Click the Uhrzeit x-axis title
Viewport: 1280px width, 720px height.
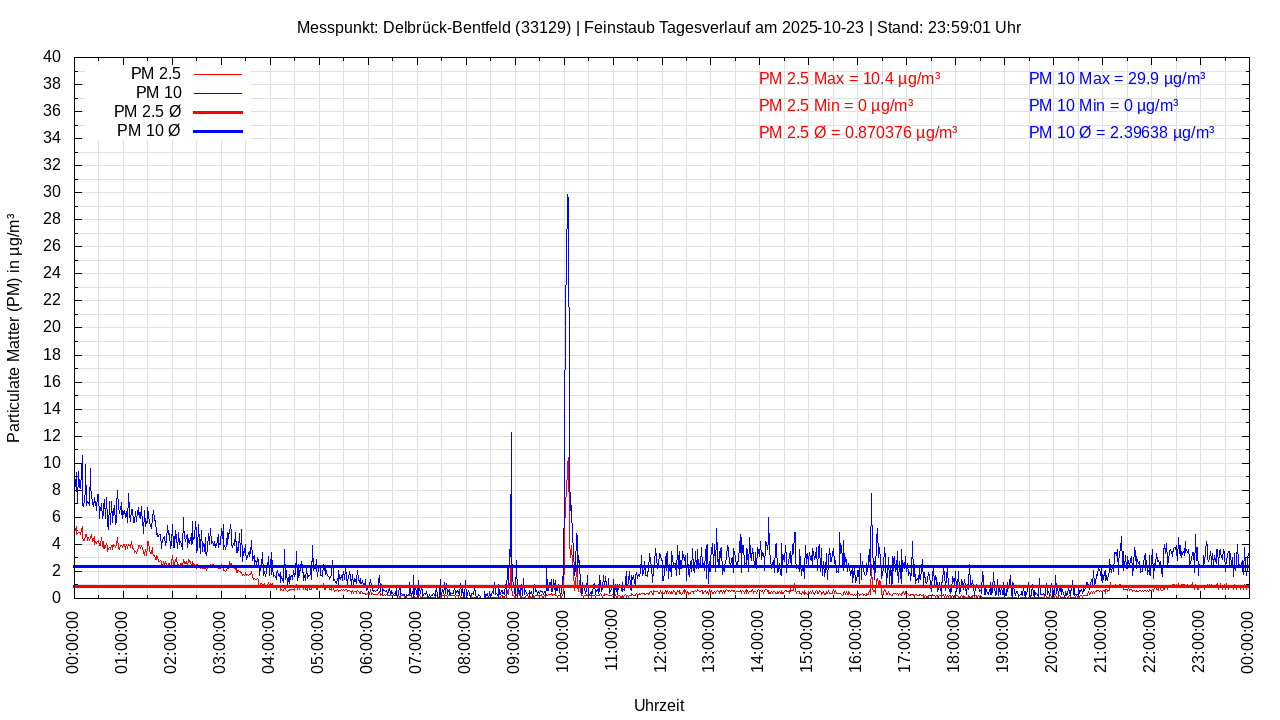point(659,705)
